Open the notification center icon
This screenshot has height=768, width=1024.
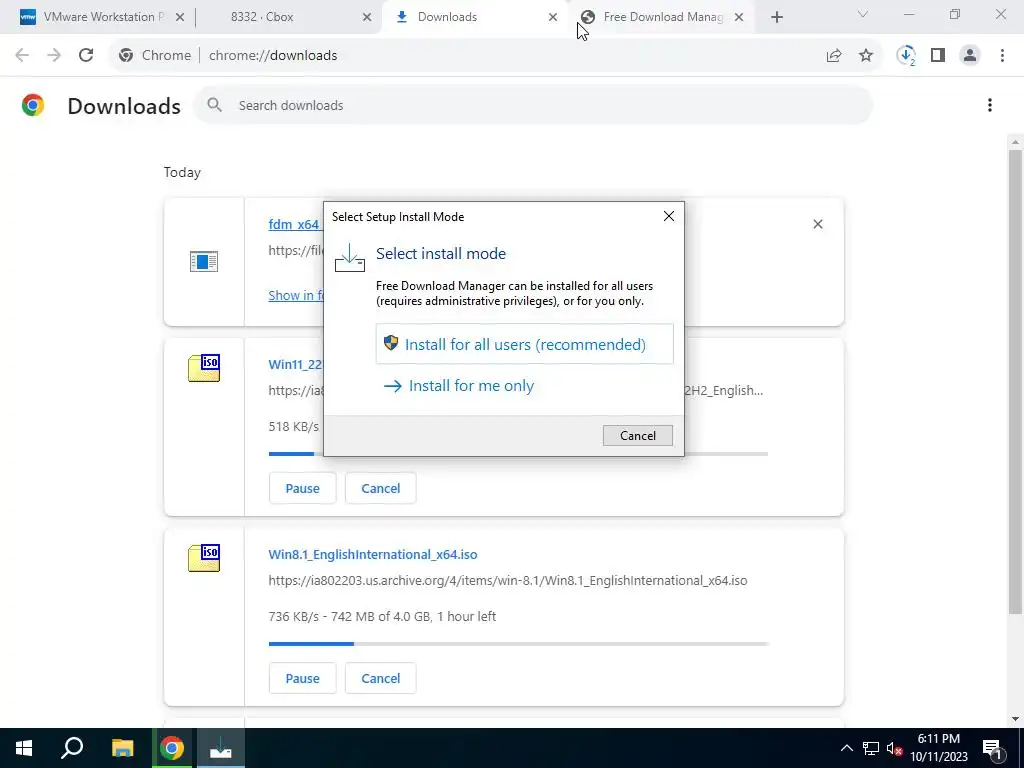coord(992,748)
